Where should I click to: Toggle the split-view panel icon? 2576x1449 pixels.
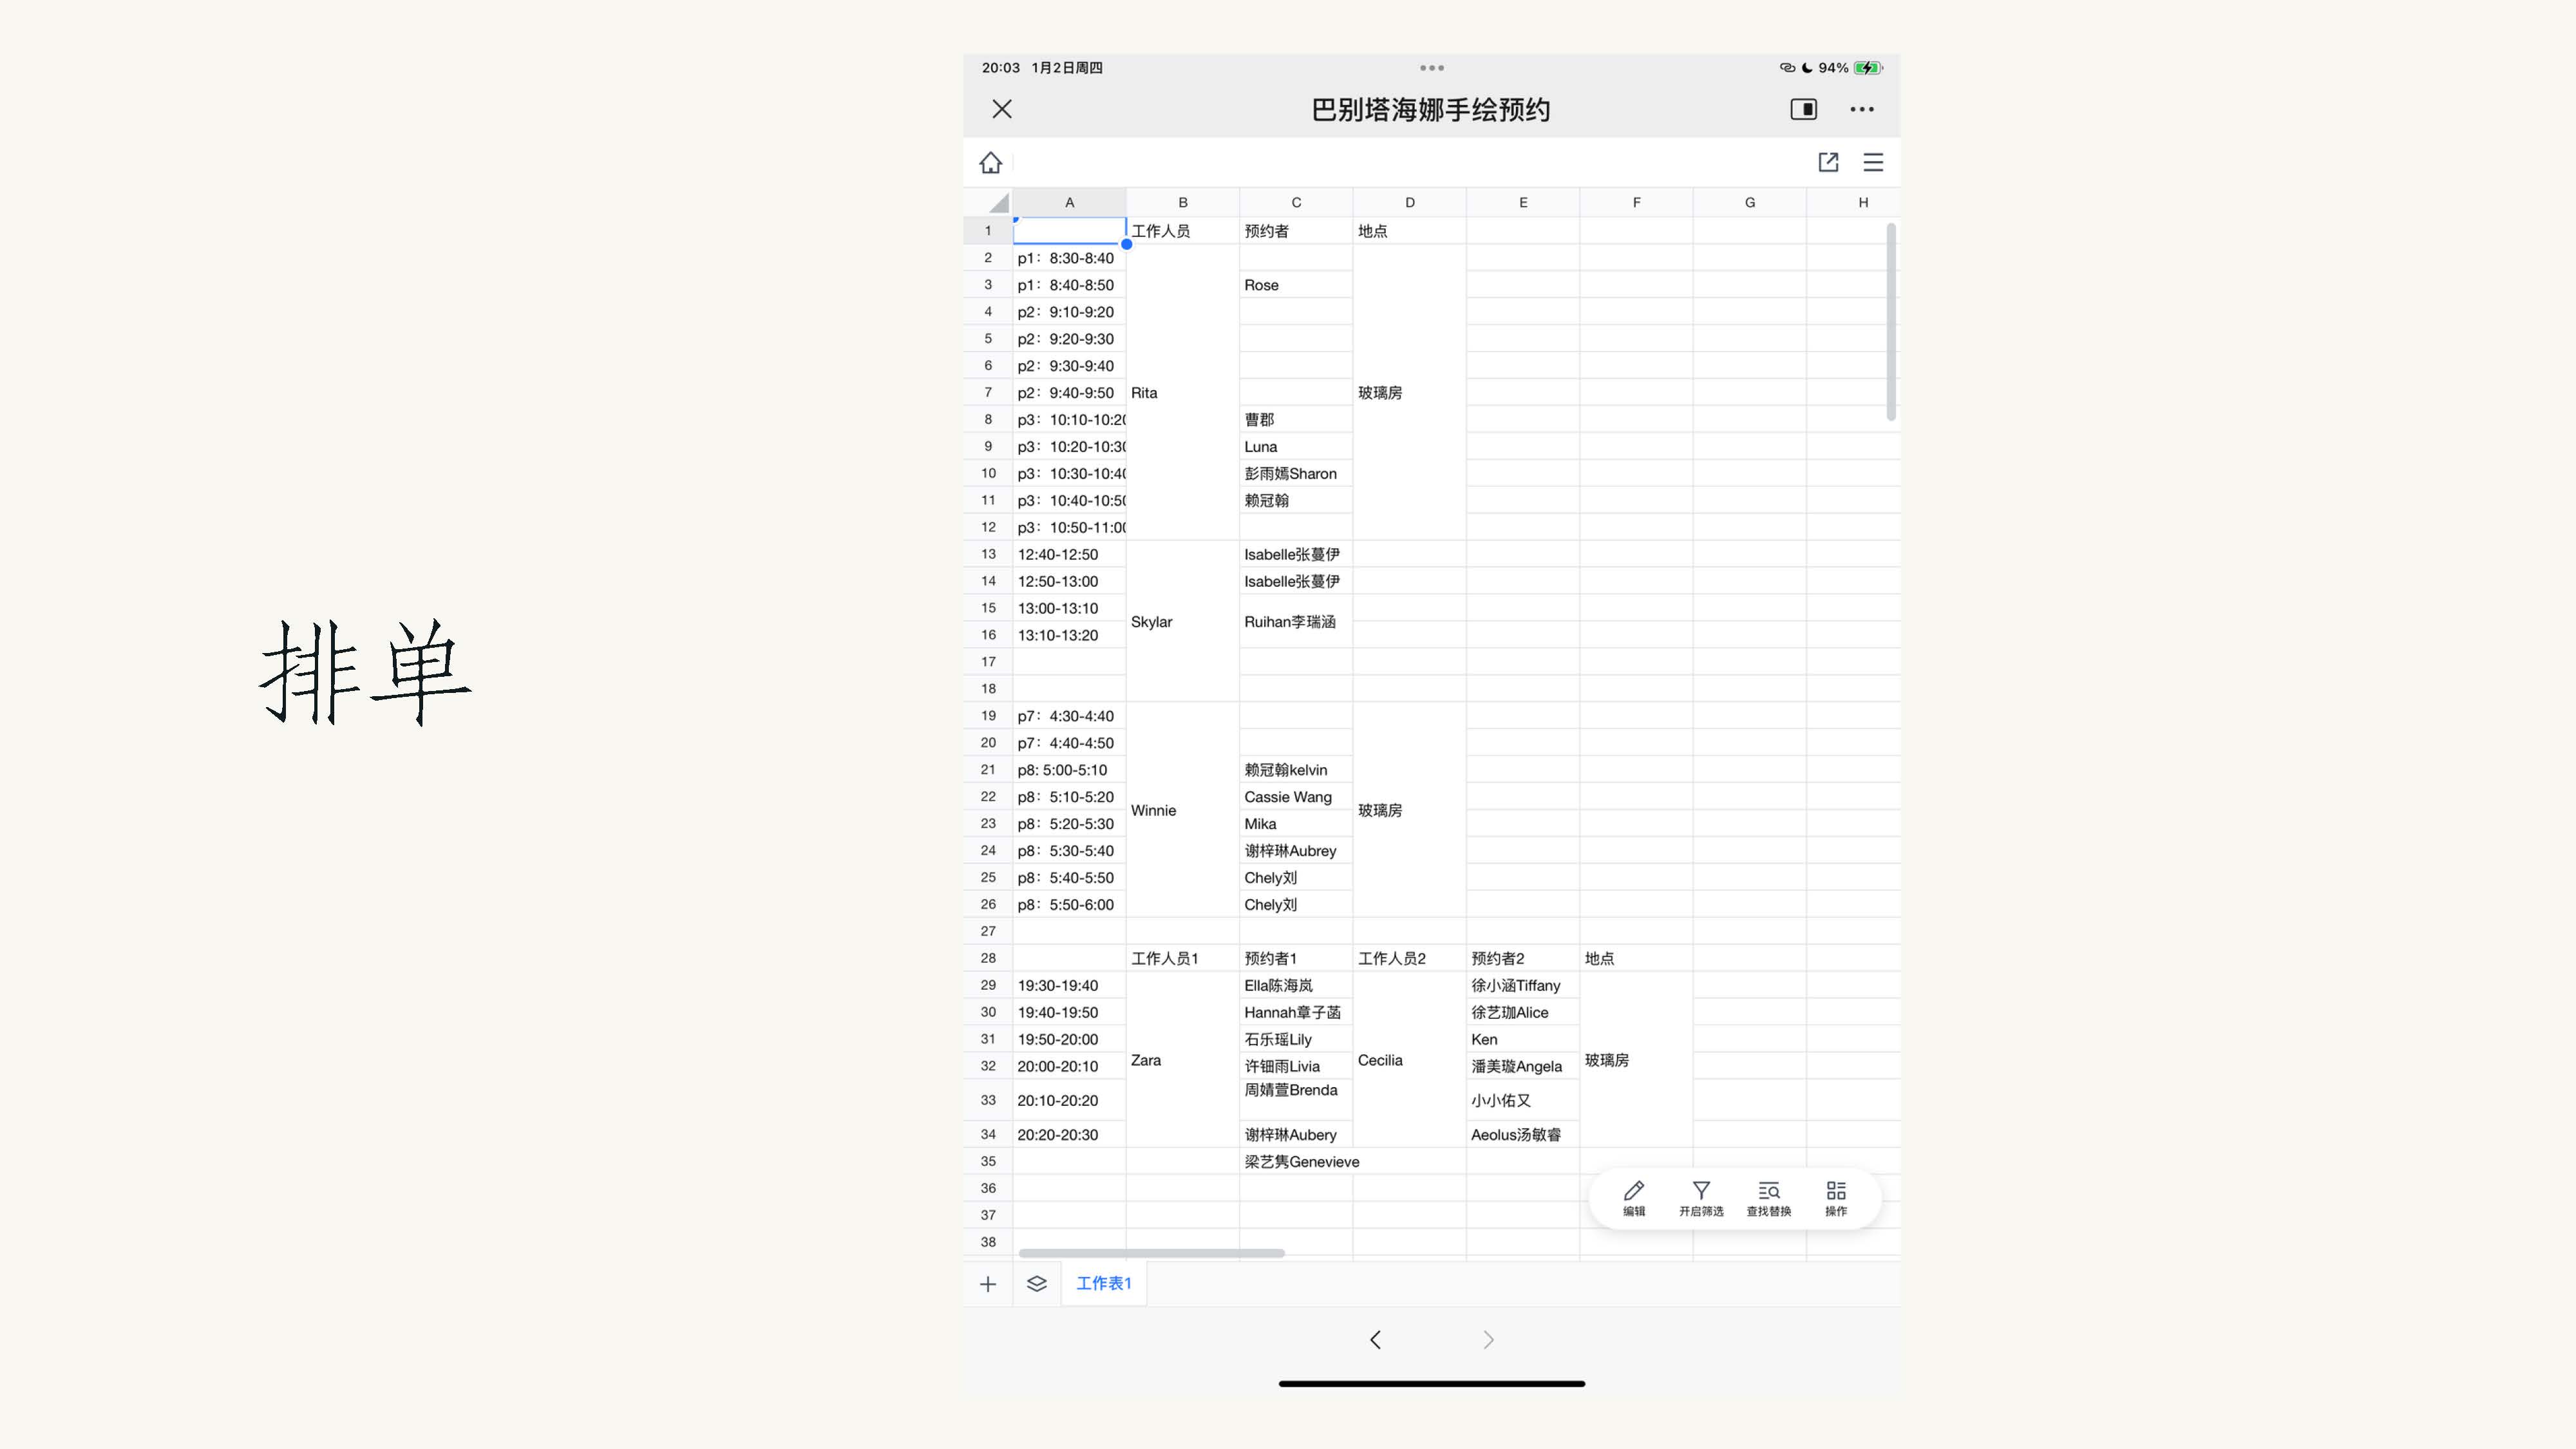[x=1803, y=109]
